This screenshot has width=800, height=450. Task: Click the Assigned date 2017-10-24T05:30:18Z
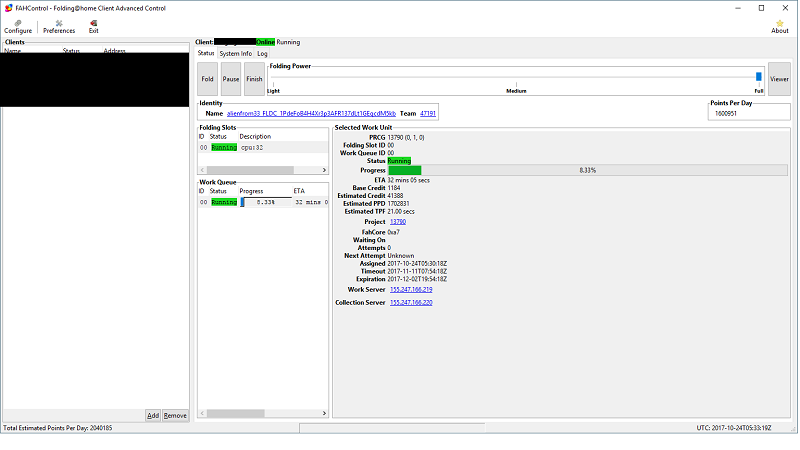417,264
